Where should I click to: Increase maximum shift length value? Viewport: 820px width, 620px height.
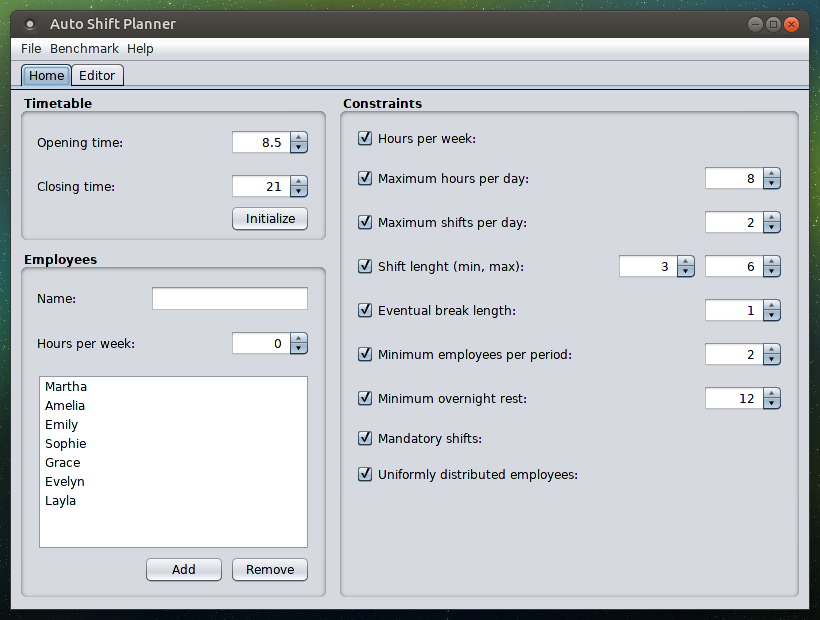tap(771, 261)
